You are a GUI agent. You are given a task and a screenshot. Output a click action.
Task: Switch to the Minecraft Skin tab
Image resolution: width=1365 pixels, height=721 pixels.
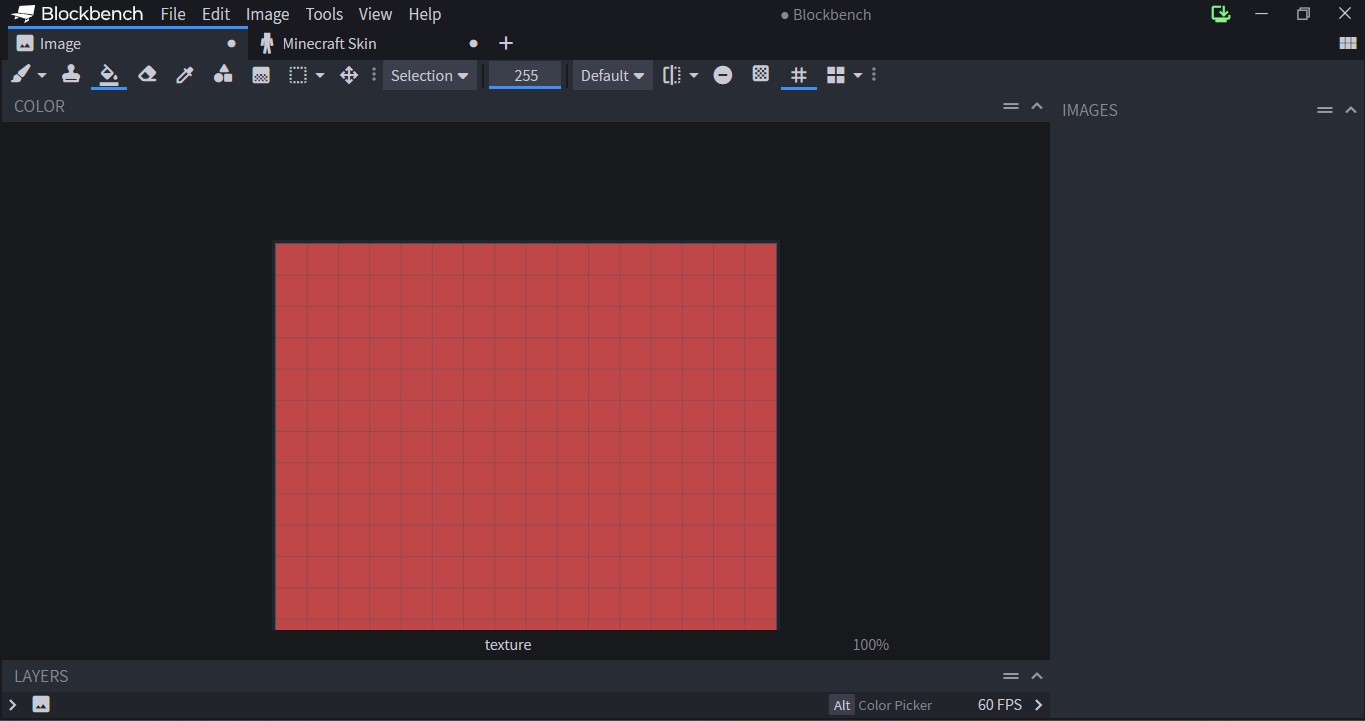[x=330, y=43]
